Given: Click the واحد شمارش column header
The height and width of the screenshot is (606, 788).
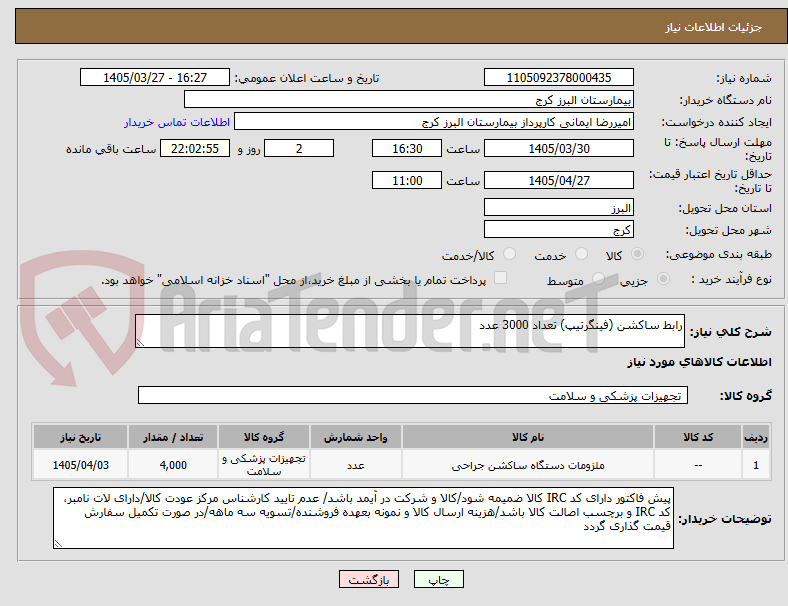Looking at the screenshot, I should point(356,437).
